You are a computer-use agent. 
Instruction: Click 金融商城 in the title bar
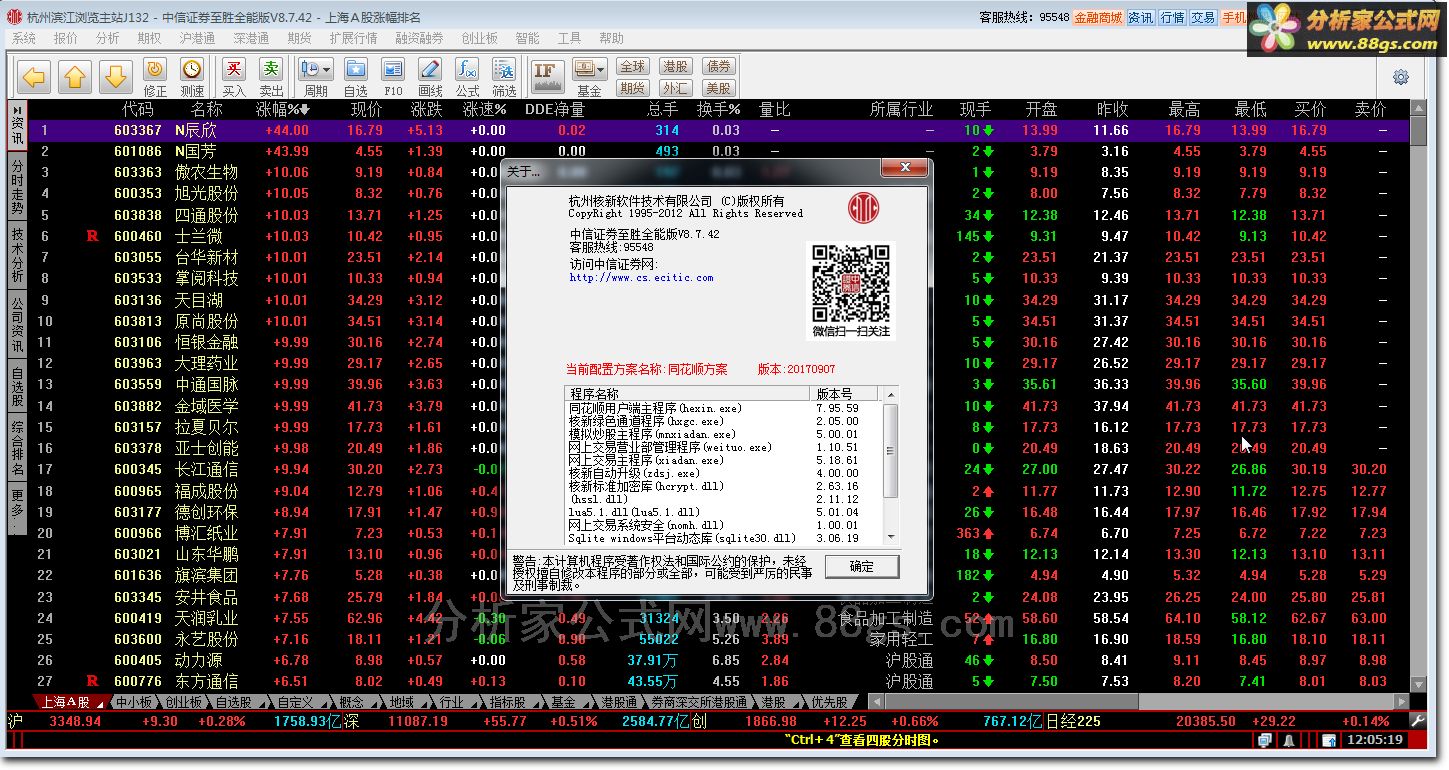tap(1098, 17)
